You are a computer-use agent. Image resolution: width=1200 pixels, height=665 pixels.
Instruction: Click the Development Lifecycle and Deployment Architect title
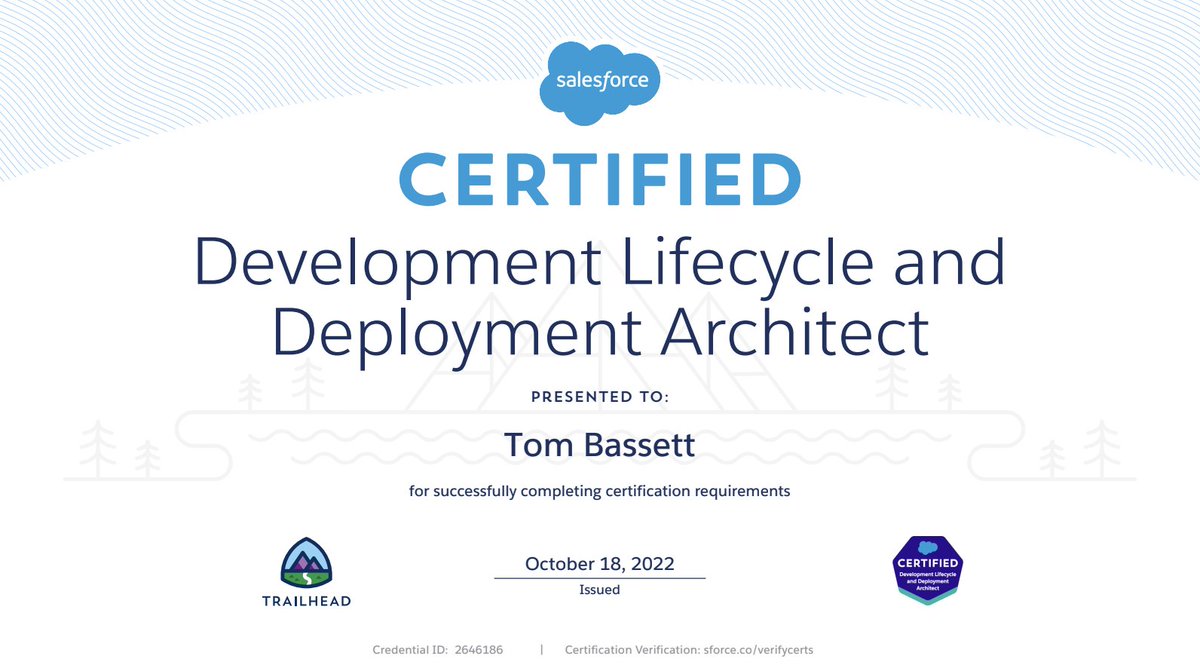(598, 295)
